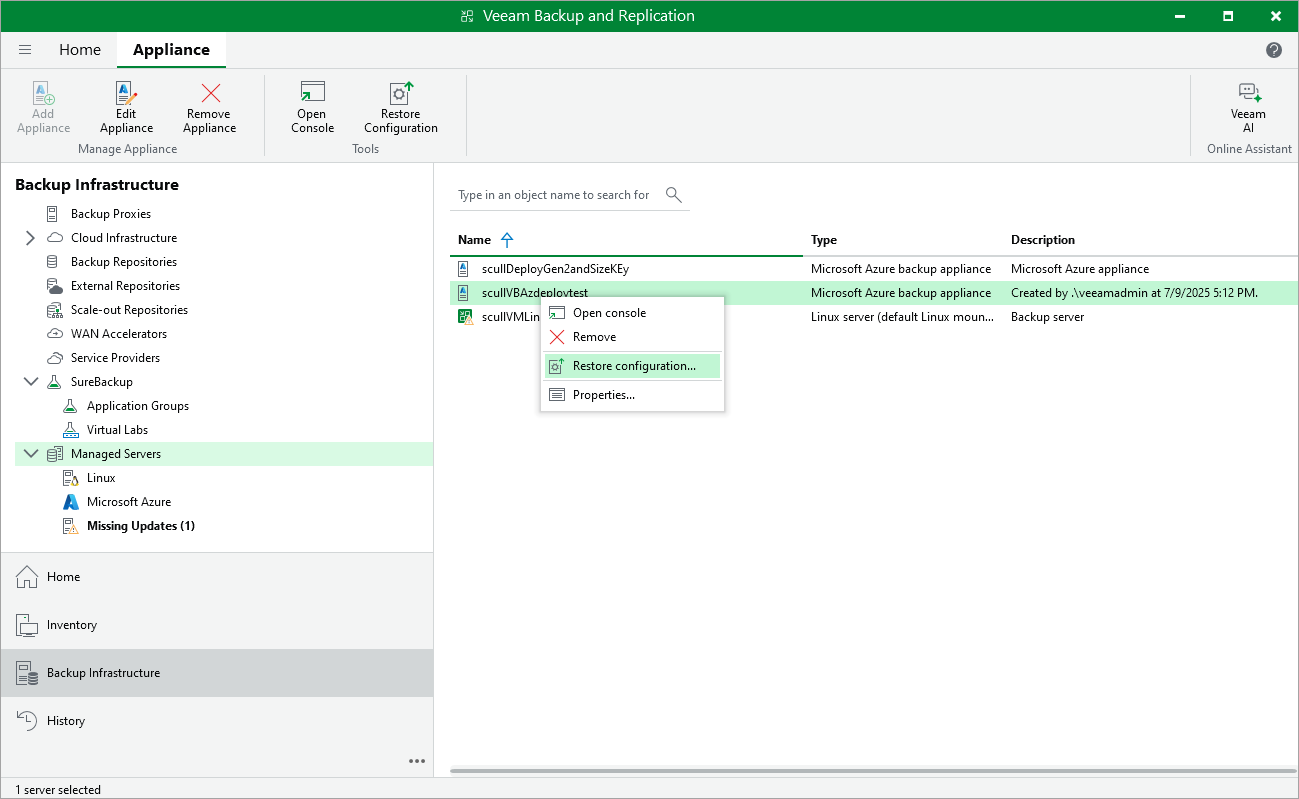
Task: Open the hamburger main menu
Action: [x=25, y=50]
